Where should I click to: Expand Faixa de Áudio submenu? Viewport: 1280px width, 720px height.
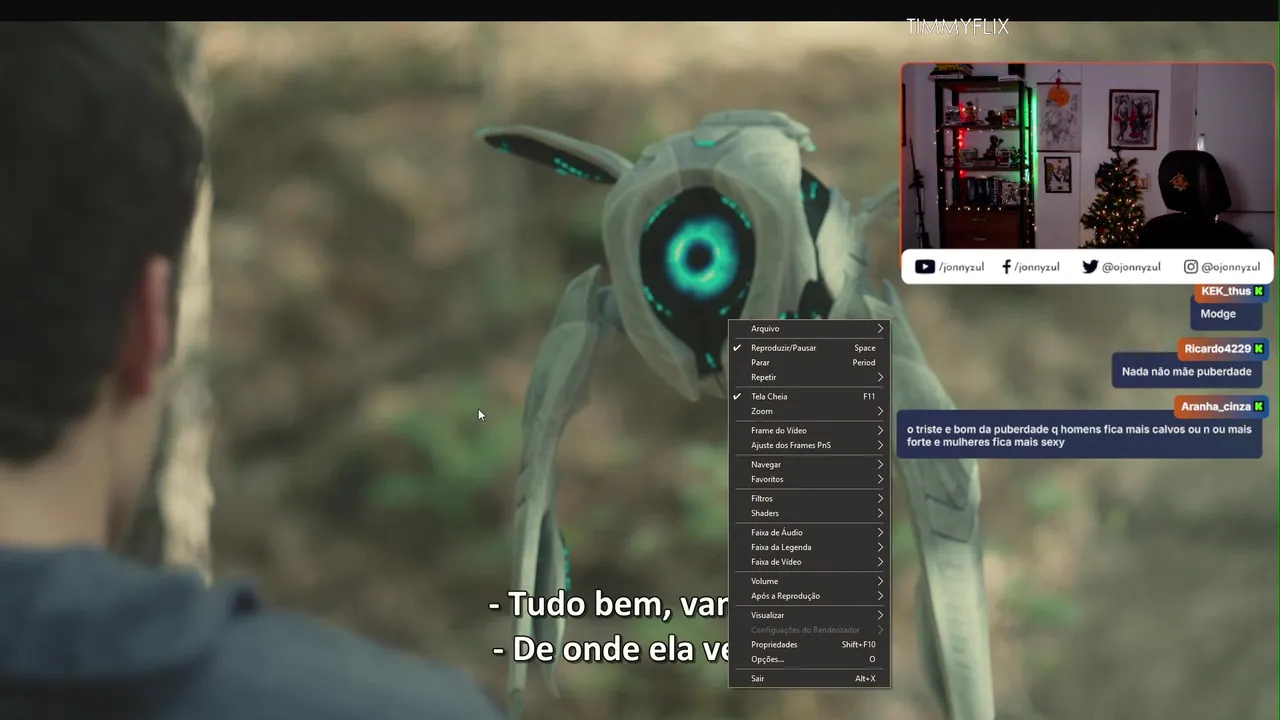tap(809, 533)
